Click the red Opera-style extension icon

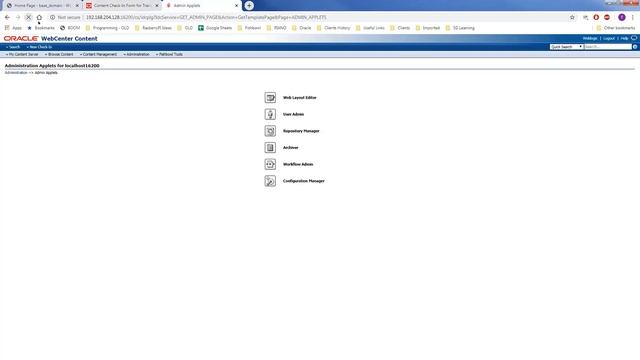point(596,17)
